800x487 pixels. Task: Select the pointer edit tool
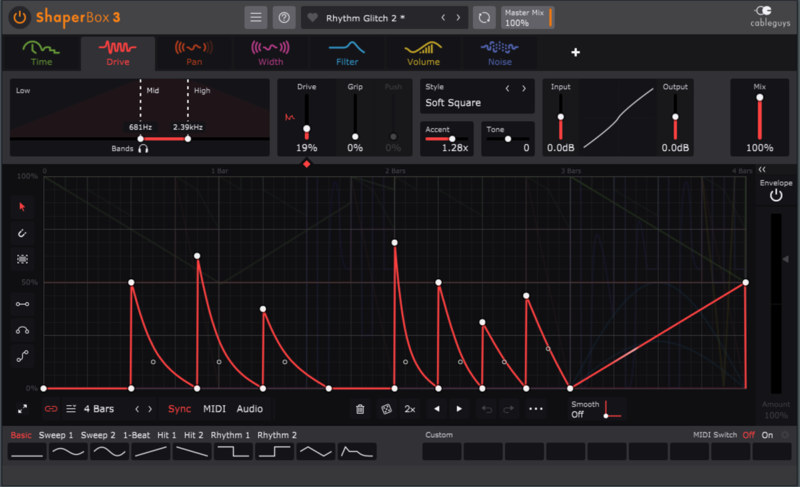(x=22, y=207)
